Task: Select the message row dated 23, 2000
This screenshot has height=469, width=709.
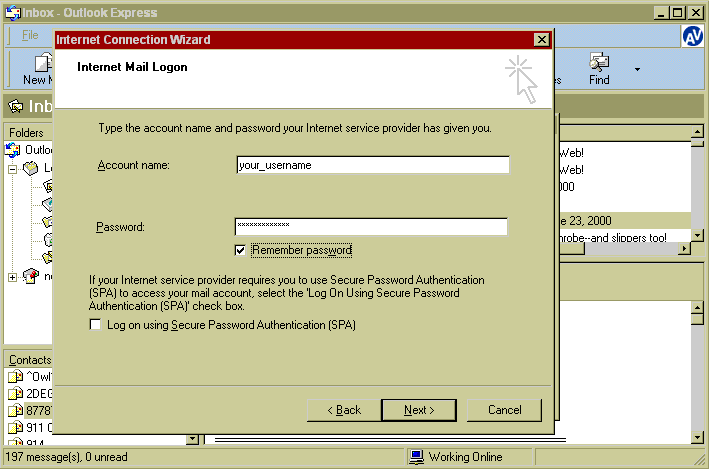Action: pos(625,221)
